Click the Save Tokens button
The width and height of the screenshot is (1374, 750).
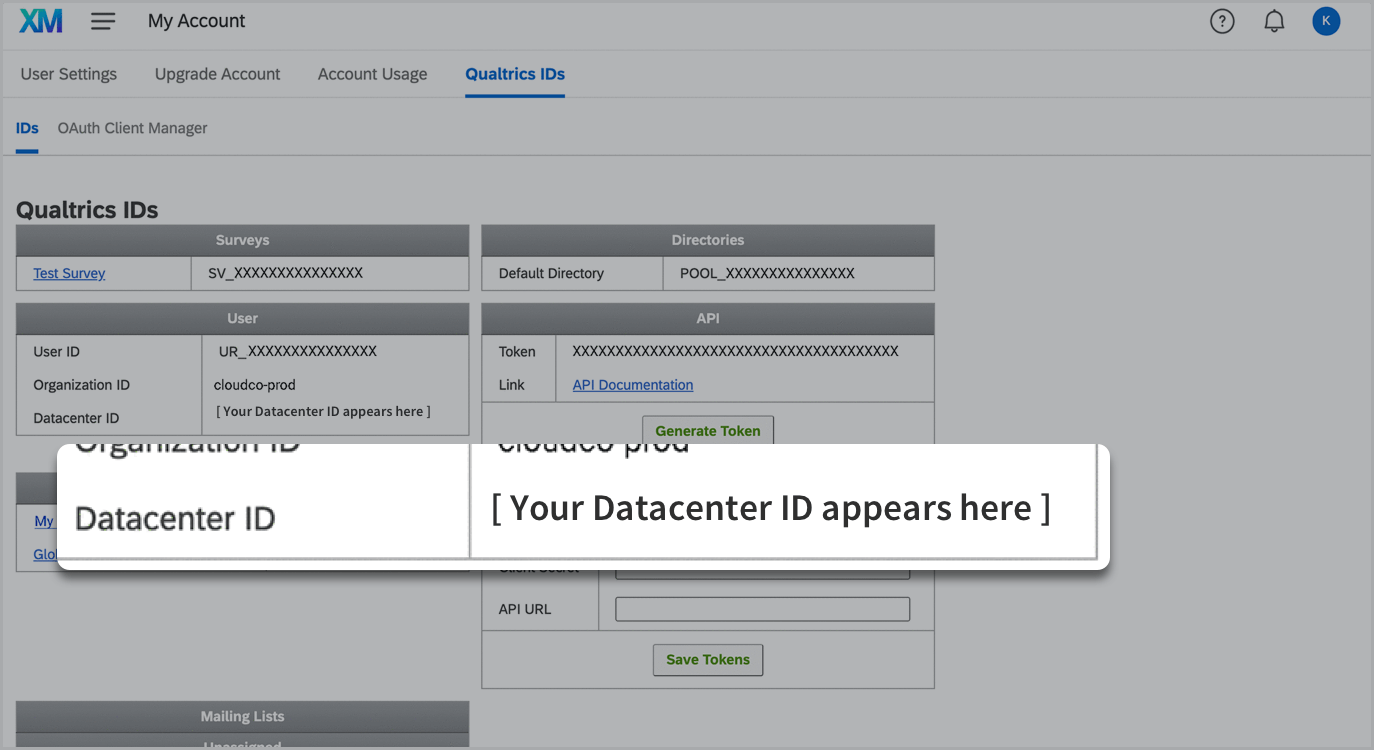(x=708, y=660)
